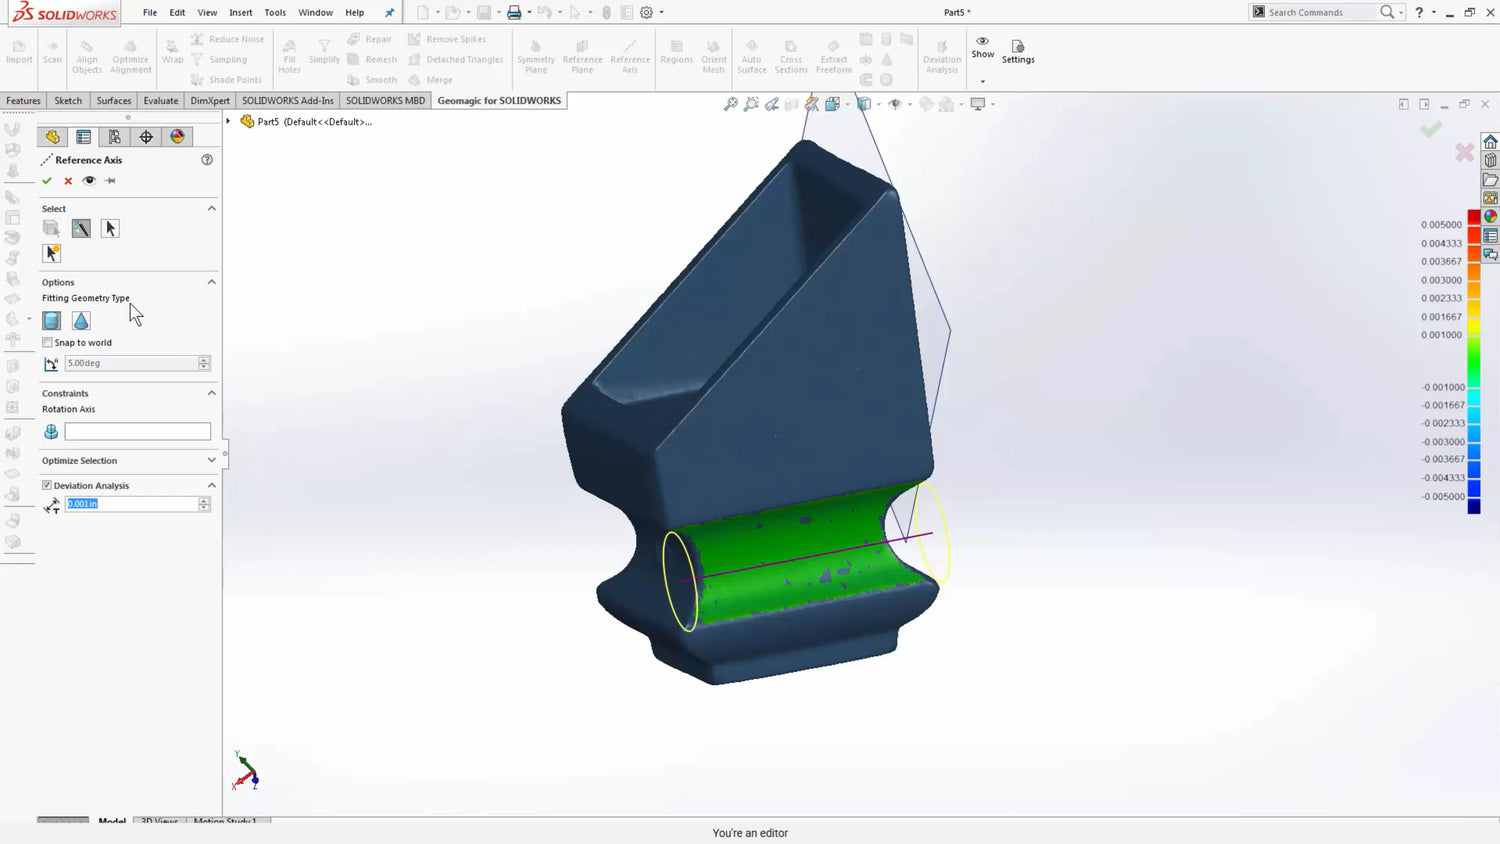Uncheck the Deviation Analysis checkbox
The height and width of the screenshot is (844, 1500).
47,486
